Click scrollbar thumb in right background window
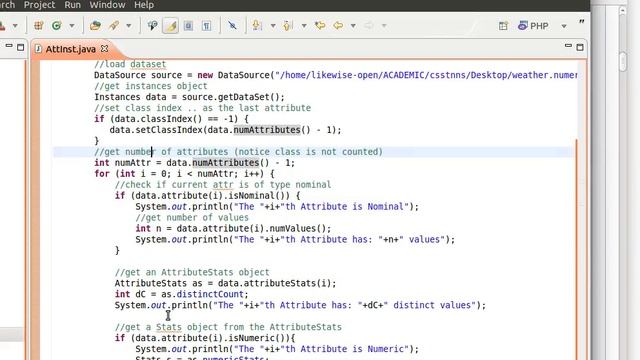 622,62
